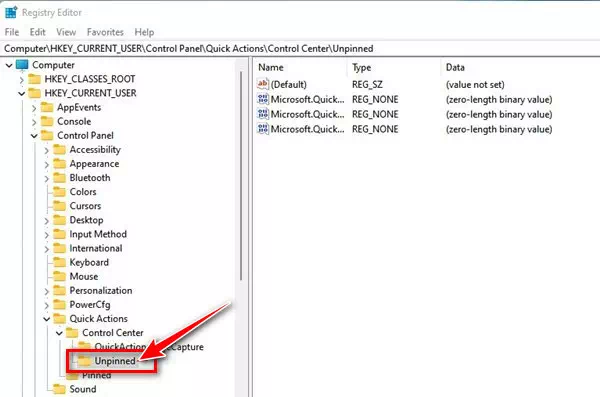
Task: Select the (Default) value name
Action: pos(289,84)
